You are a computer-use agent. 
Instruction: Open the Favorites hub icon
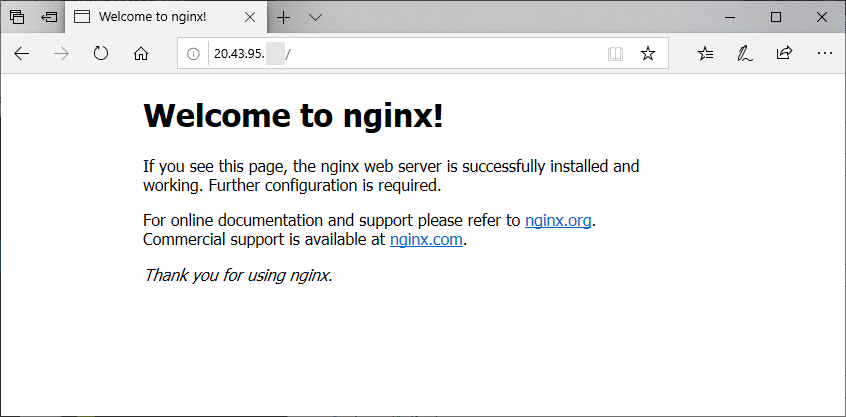coord(705,53)
